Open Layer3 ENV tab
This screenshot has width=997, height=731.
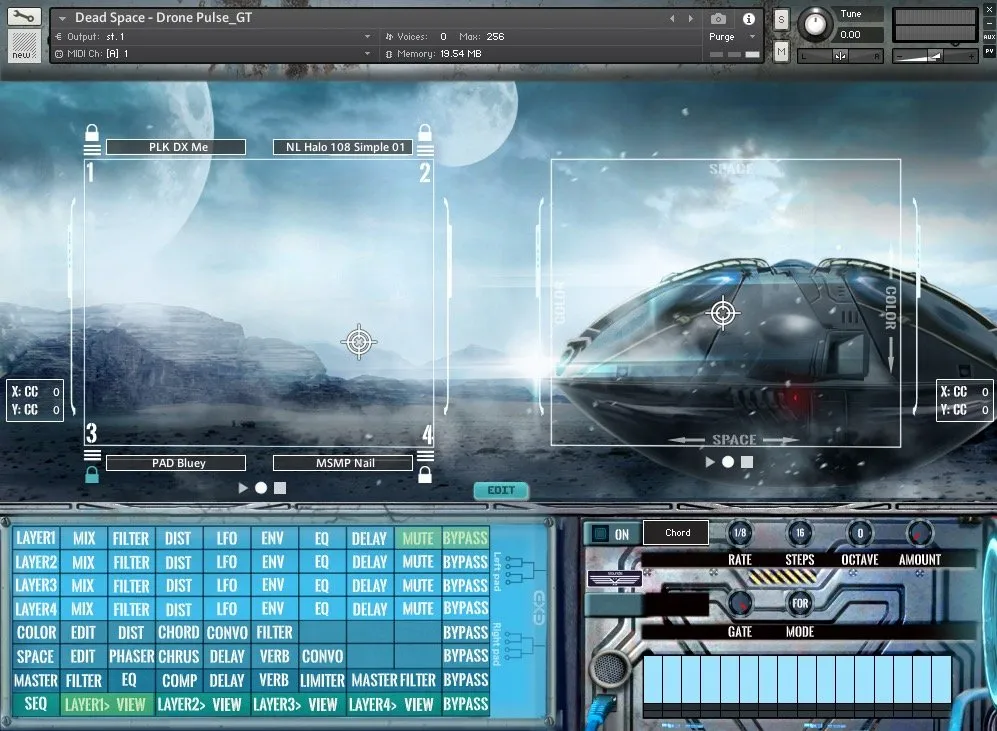click(273, 585)
